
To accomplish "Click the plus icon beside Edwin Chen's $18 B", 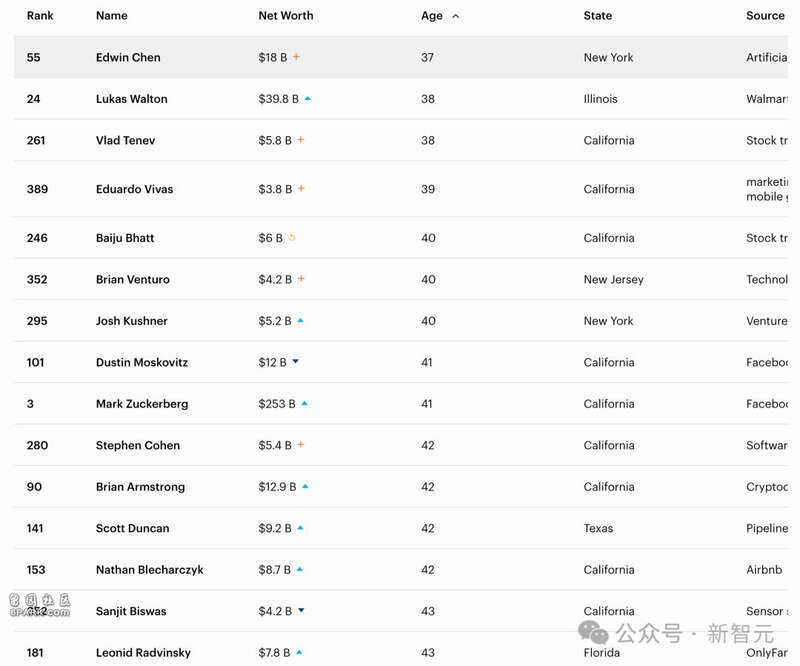I will tap(297, 57).
